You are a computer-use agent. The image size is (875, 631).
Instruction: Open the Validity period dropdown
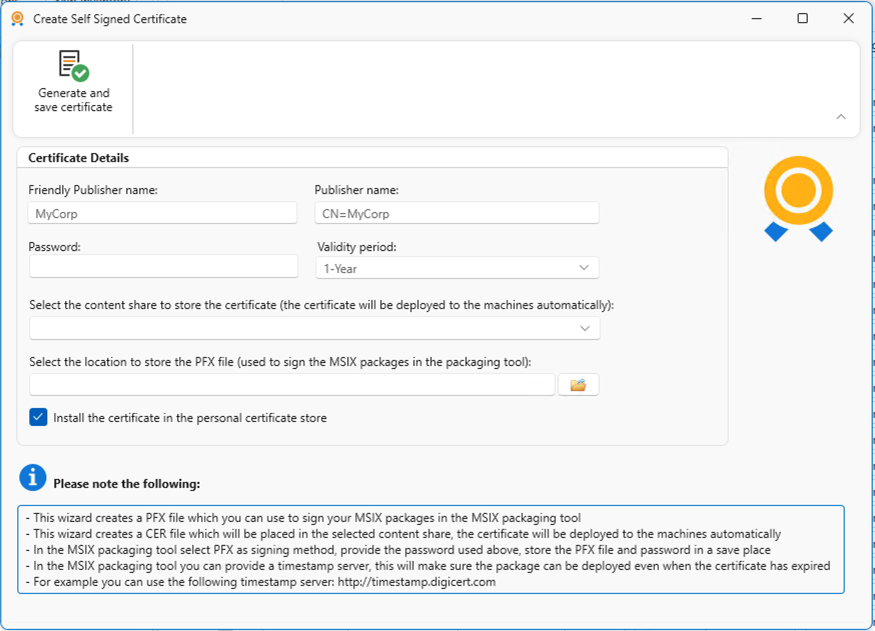(x=457, y=268)
